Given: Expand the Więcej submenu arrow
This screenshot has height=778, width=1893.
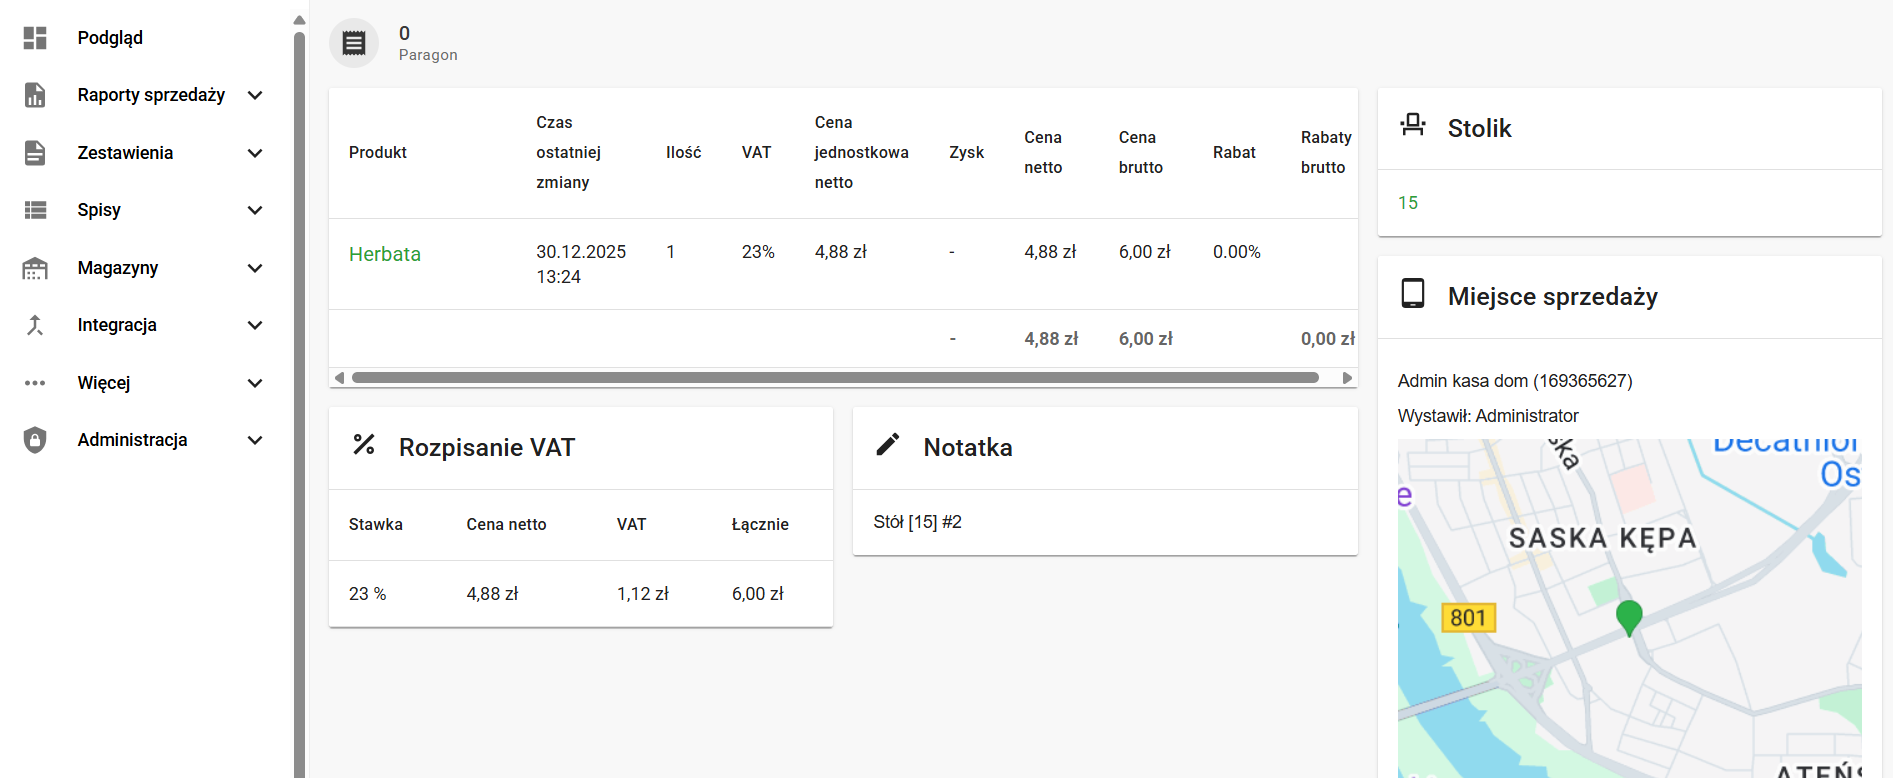Looking at the screenshot, I should [x=255, y=383].
